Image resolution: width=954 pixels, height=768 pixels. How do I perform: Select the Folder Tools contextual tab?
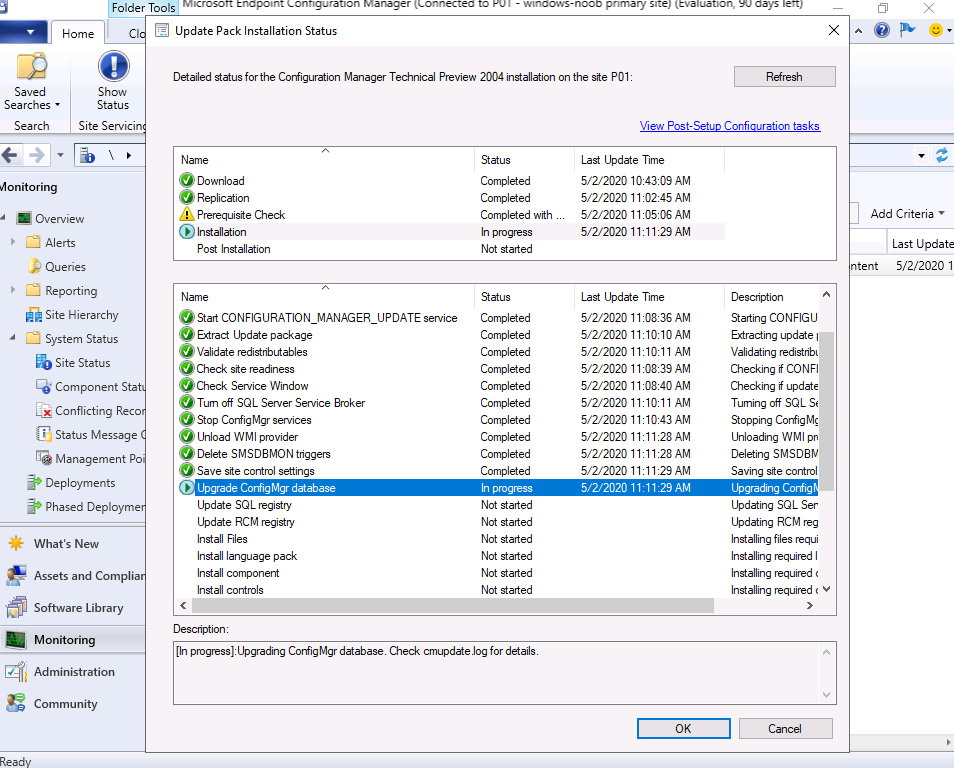click(x=144, y=7)
